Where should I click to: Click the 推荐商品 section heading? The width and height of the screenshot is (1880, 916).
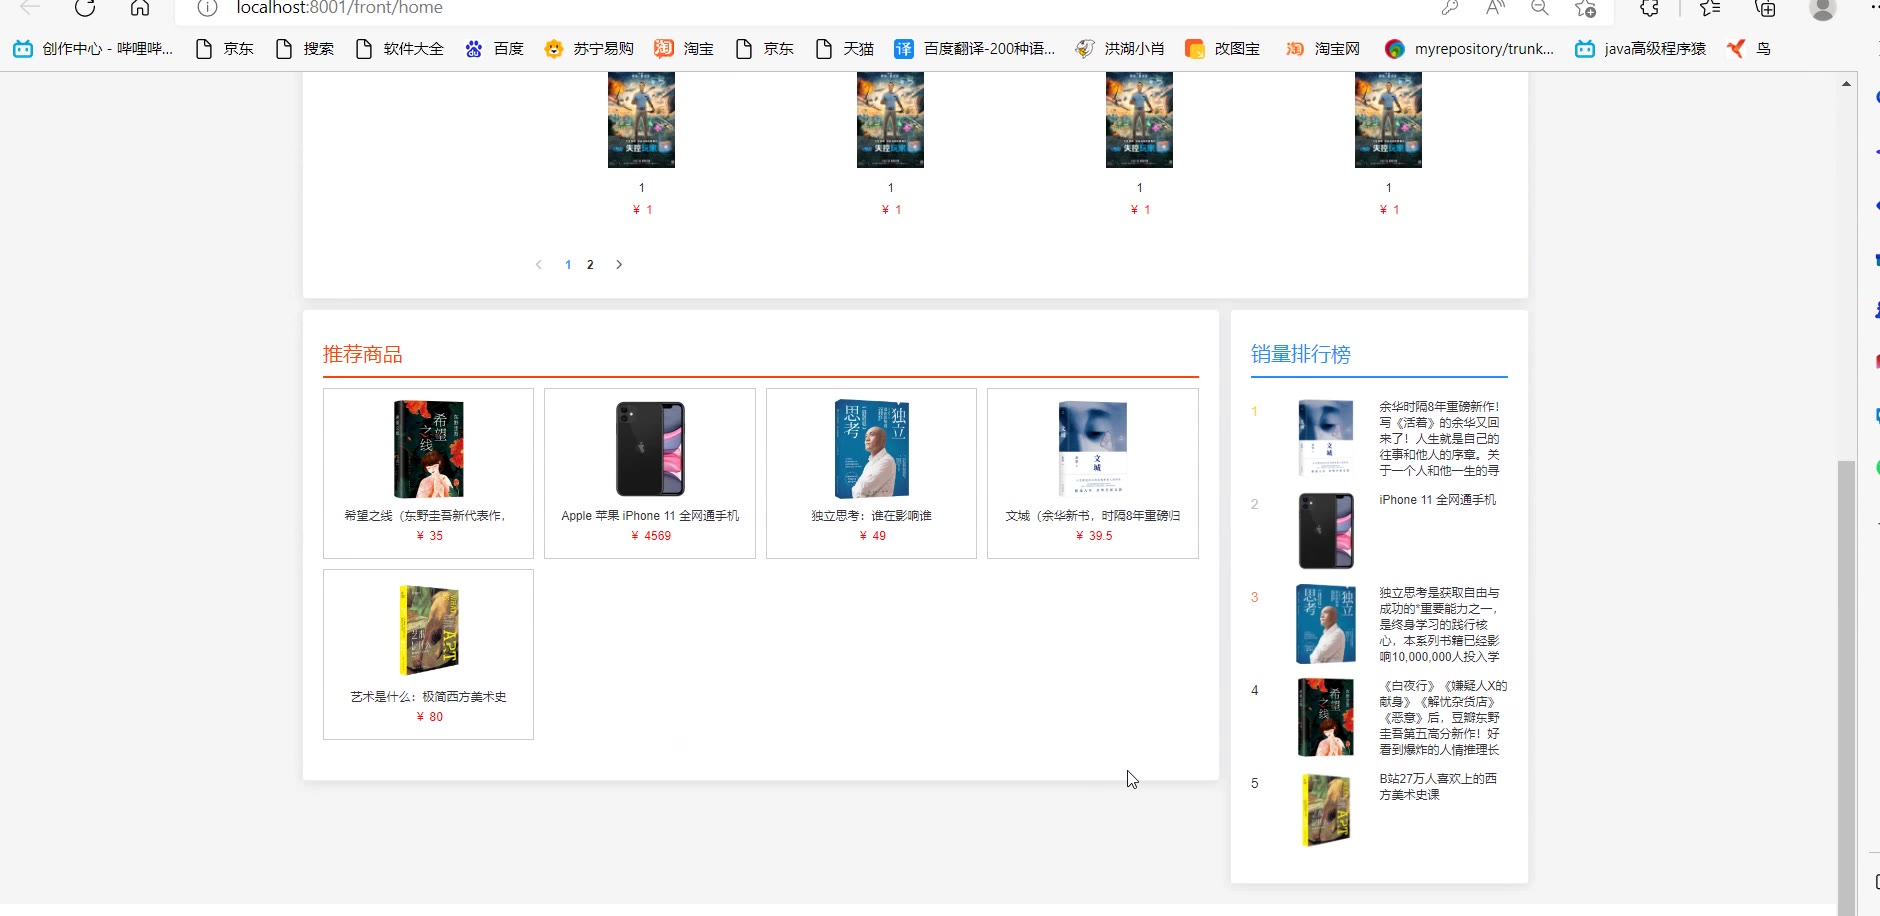coord(363,354)
